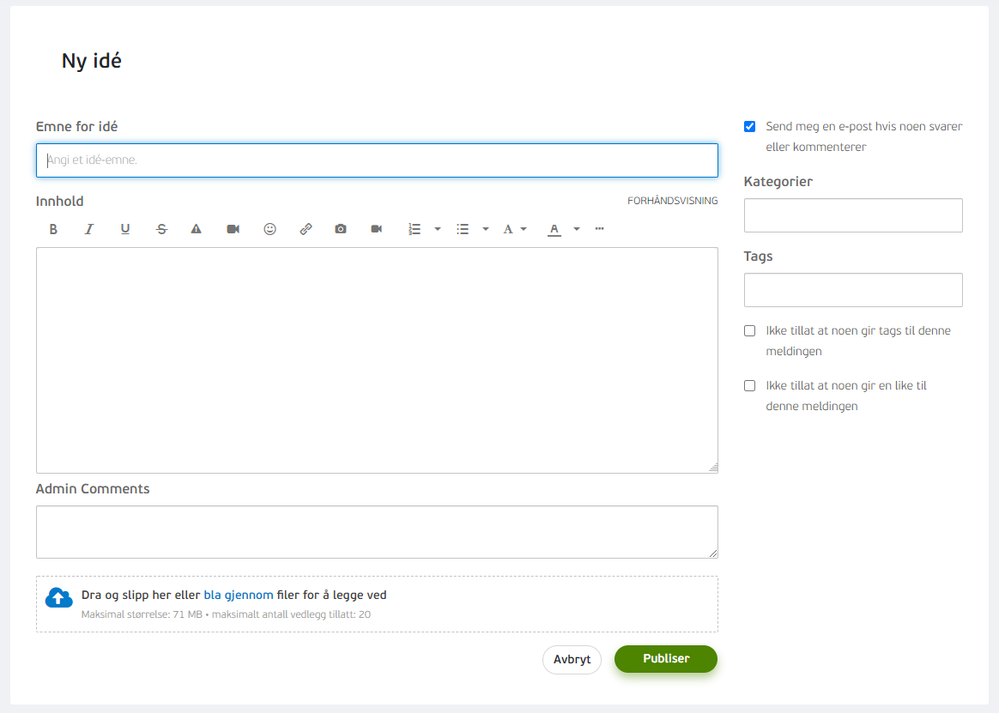999x713 pixels.
Task: Toggle bold formatting in the editor
Action: coord(54,229)
